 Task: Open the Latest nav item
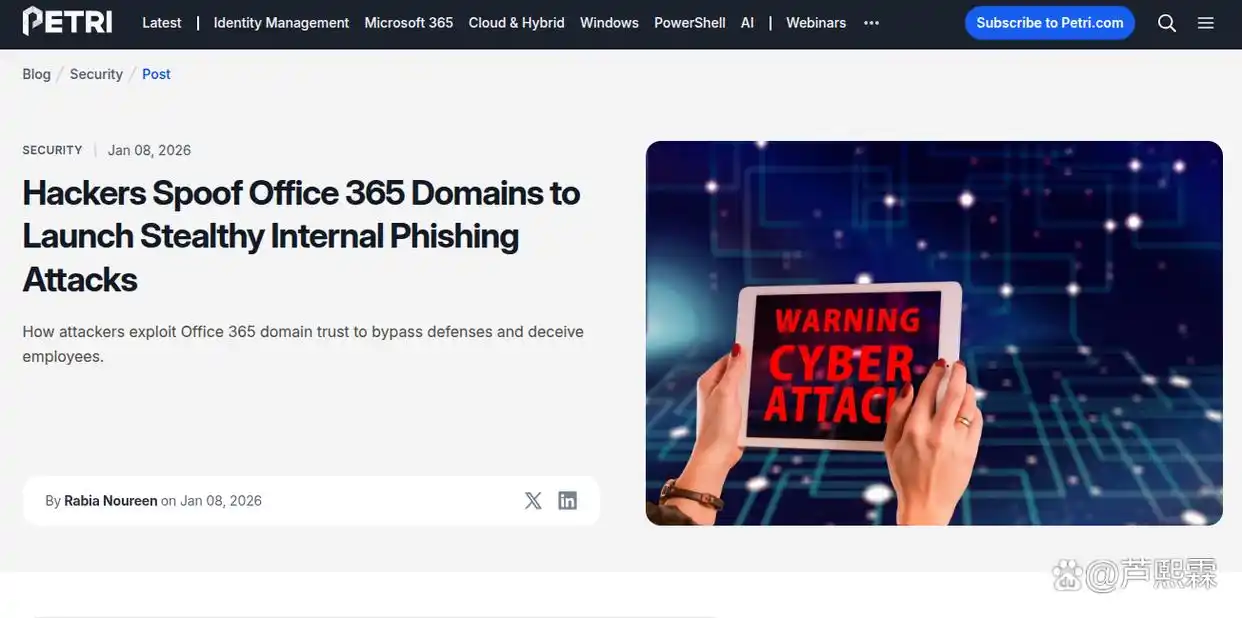pos(162,23)
